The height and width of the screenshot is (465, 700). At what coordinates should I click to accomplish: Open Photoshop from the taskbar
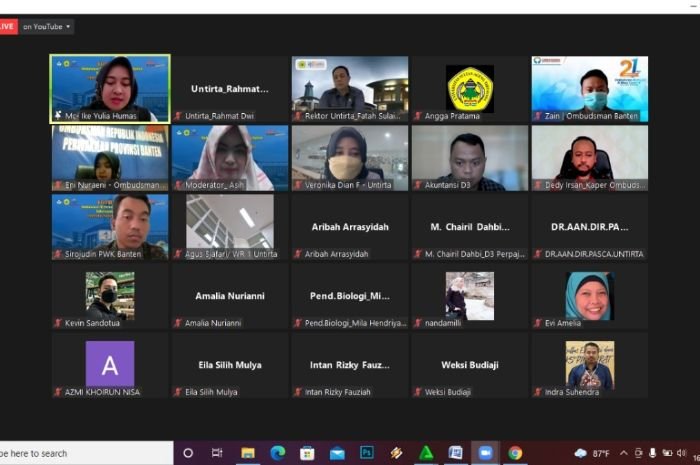click(367, 453)
